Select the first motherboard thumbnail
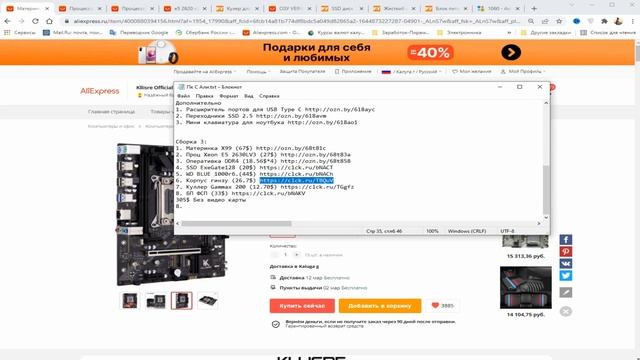The width and height of the screenshot is (640, 360). tap(130, 301)
